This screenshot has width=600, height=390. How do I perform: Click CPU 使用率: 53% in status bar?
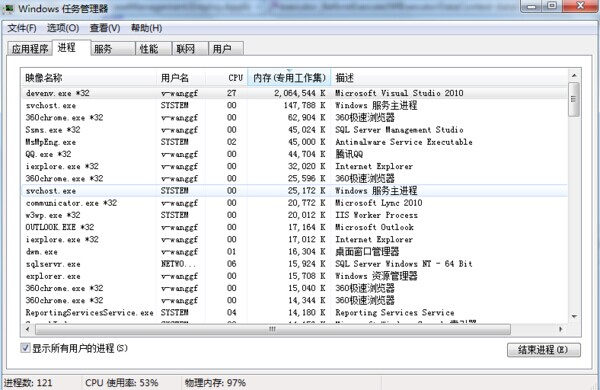pos(122,383)
